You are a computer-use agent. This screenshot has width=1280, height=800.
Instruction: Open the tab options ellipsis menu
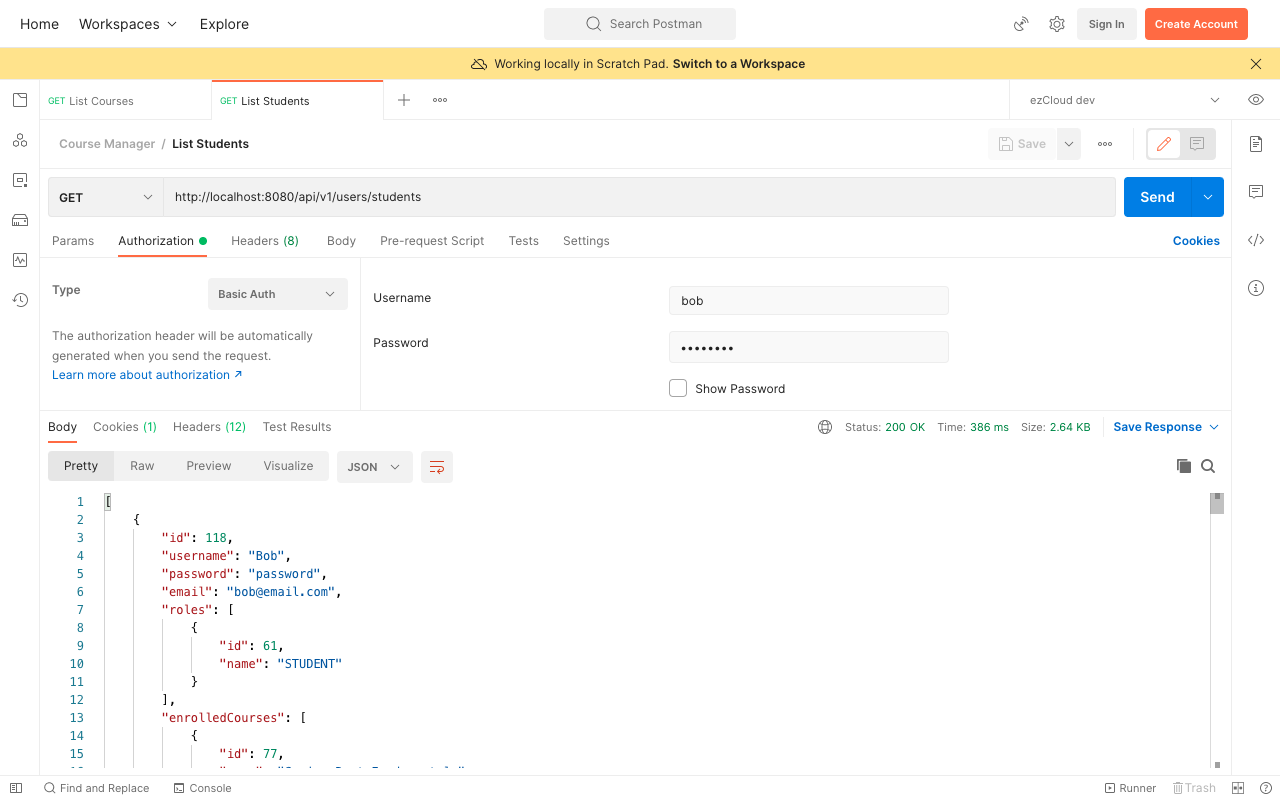[x=440, y=100]
